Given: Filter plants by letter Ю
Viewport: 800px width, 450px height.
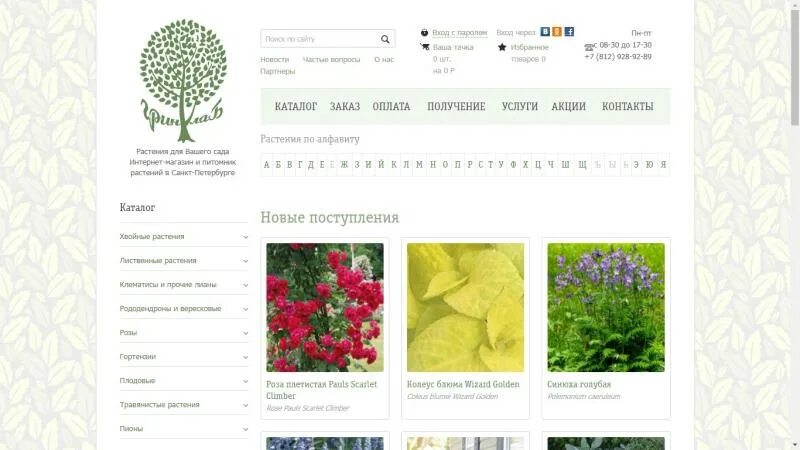Looking at the screenshot, I should 649,165.
